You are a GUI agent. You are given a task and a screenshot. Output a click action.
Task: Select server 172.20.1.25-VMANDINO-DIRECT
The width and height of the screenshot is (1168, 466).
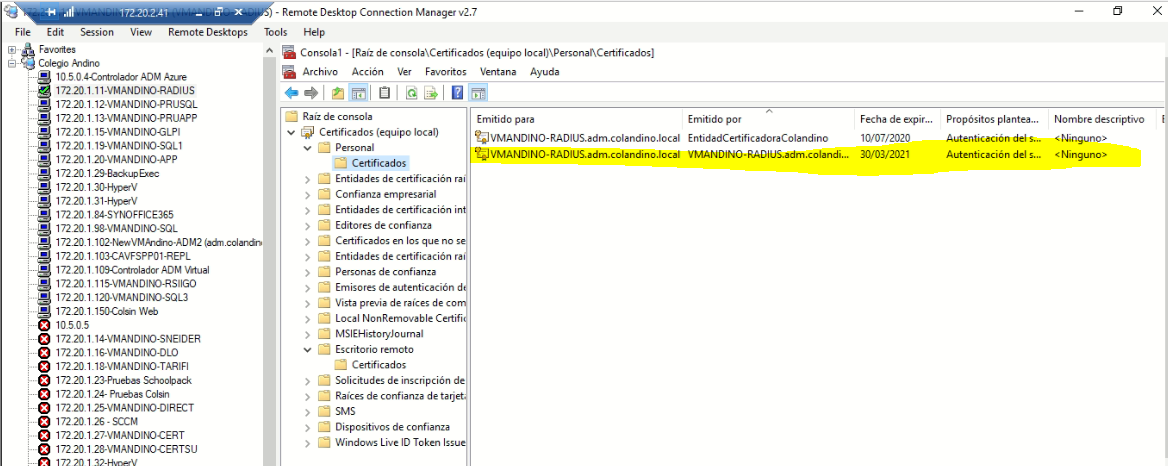[x=124, y=408]
